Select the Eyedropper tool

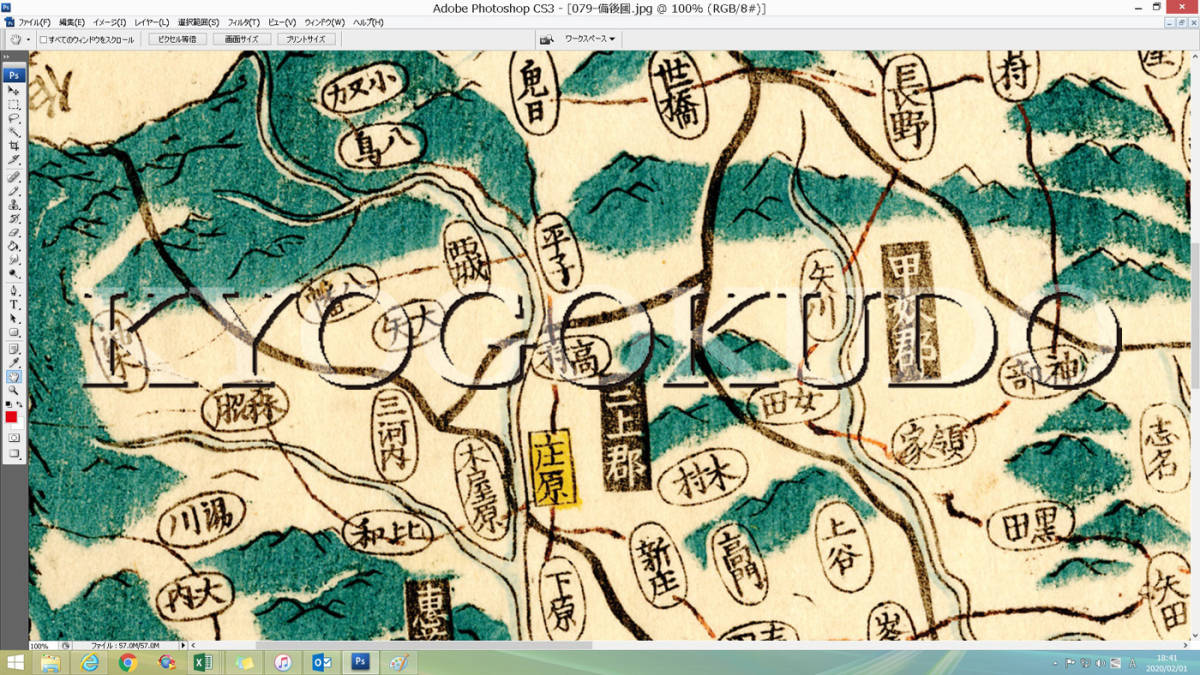pyautogui.click(x=13, y=363)
